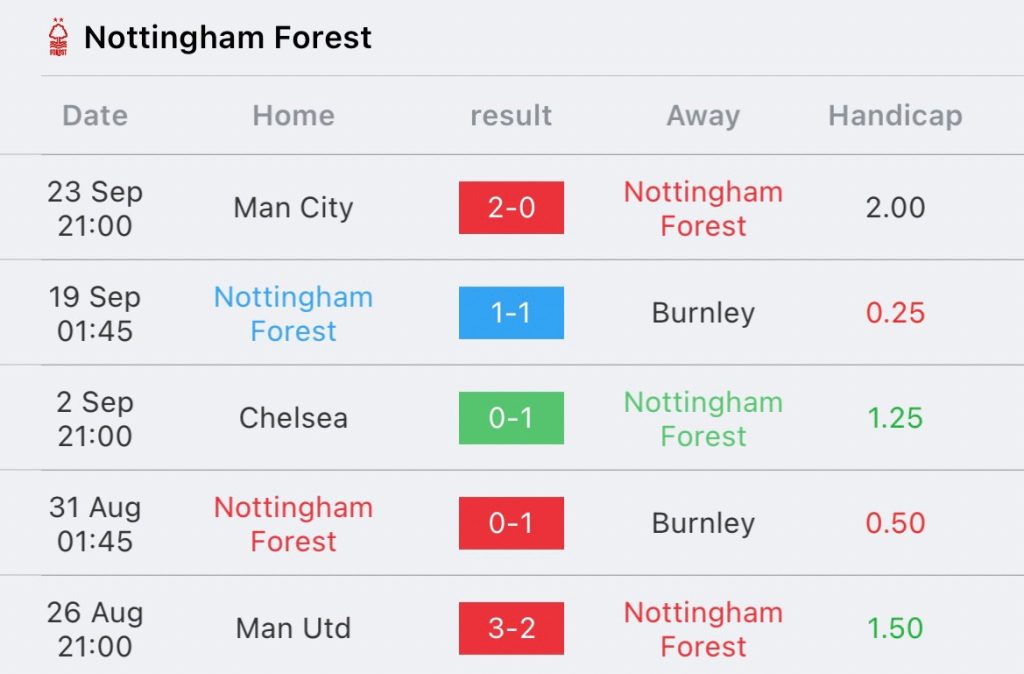Click the result column header

[x=511, y=116]
